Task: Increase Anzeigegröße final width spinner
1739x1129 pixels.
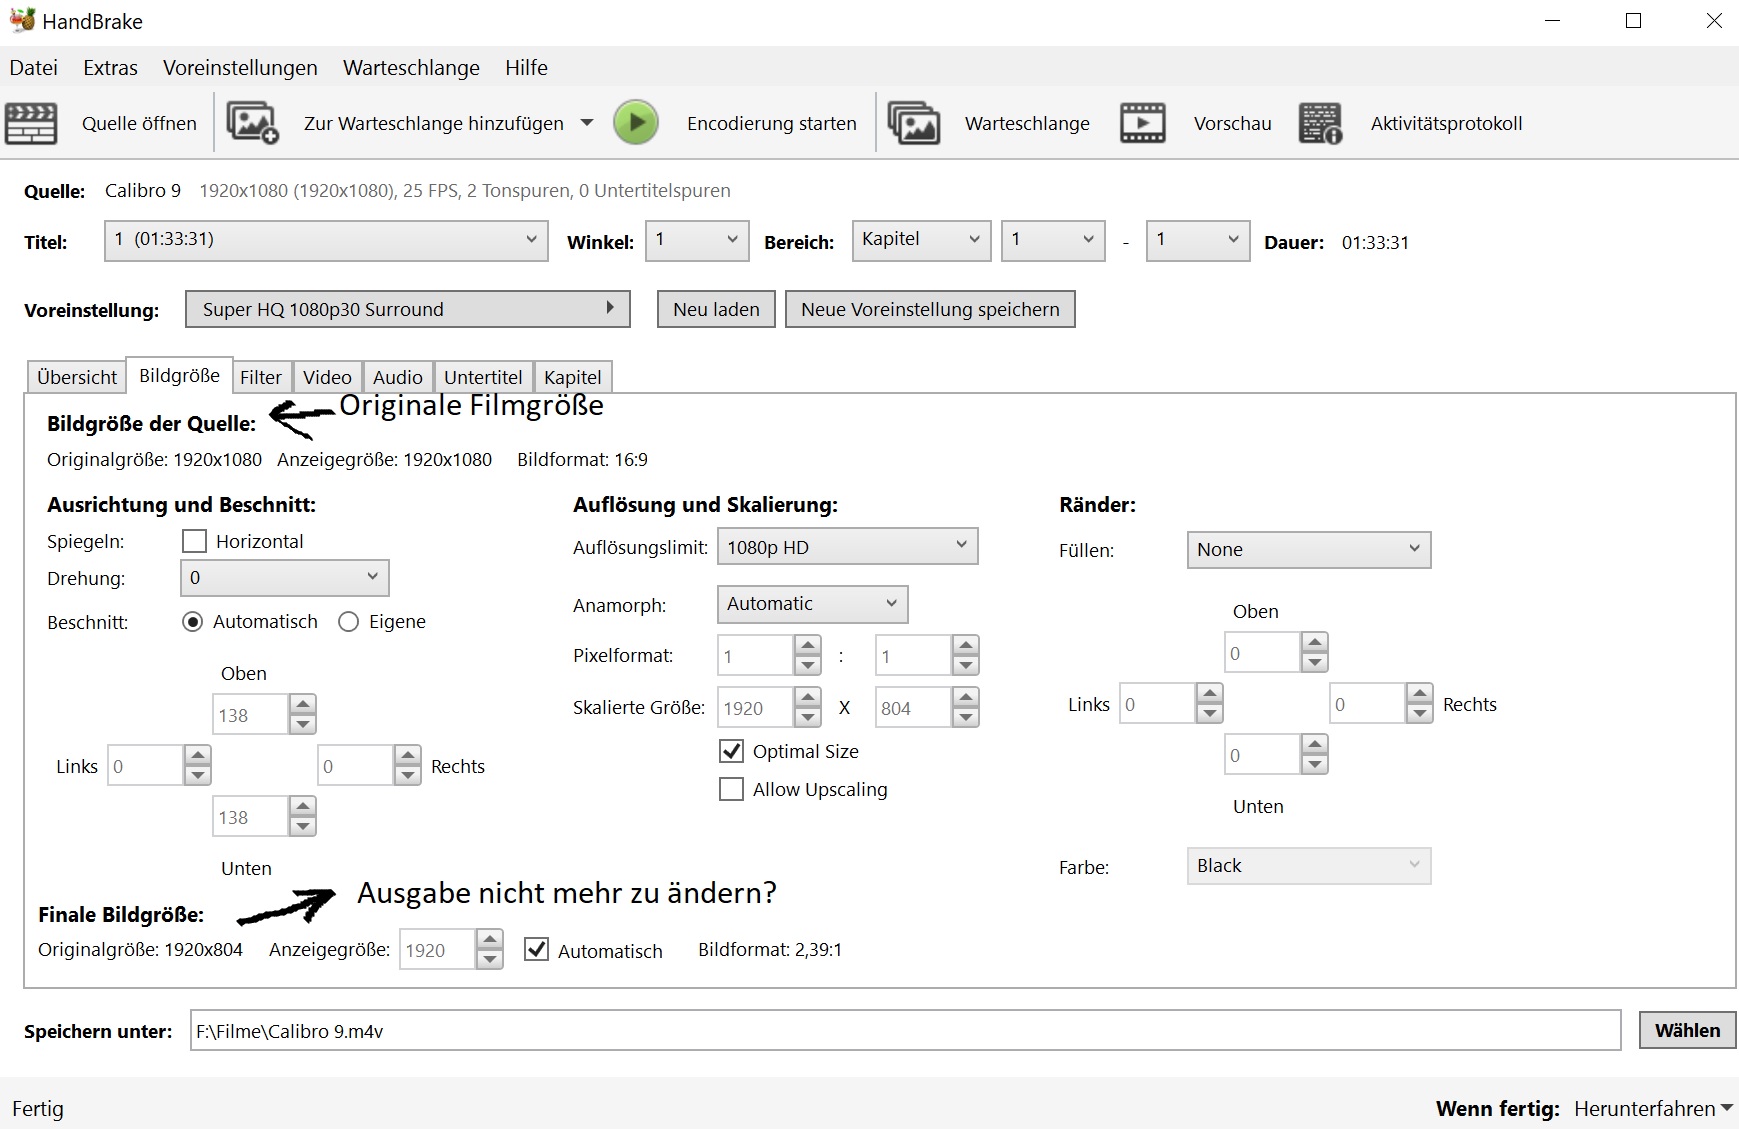Action: coord(490,940)
